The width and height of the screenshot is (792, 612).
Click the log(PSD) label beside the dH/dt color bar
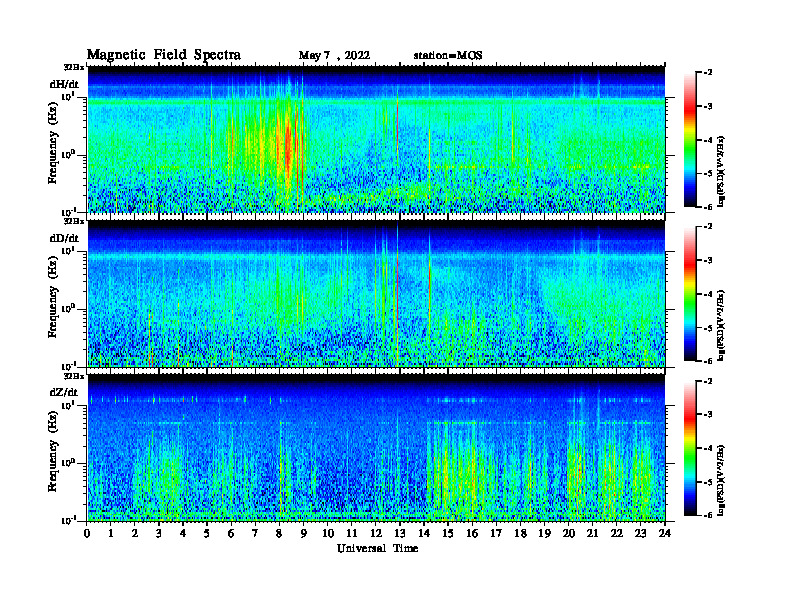pos(721,171)
